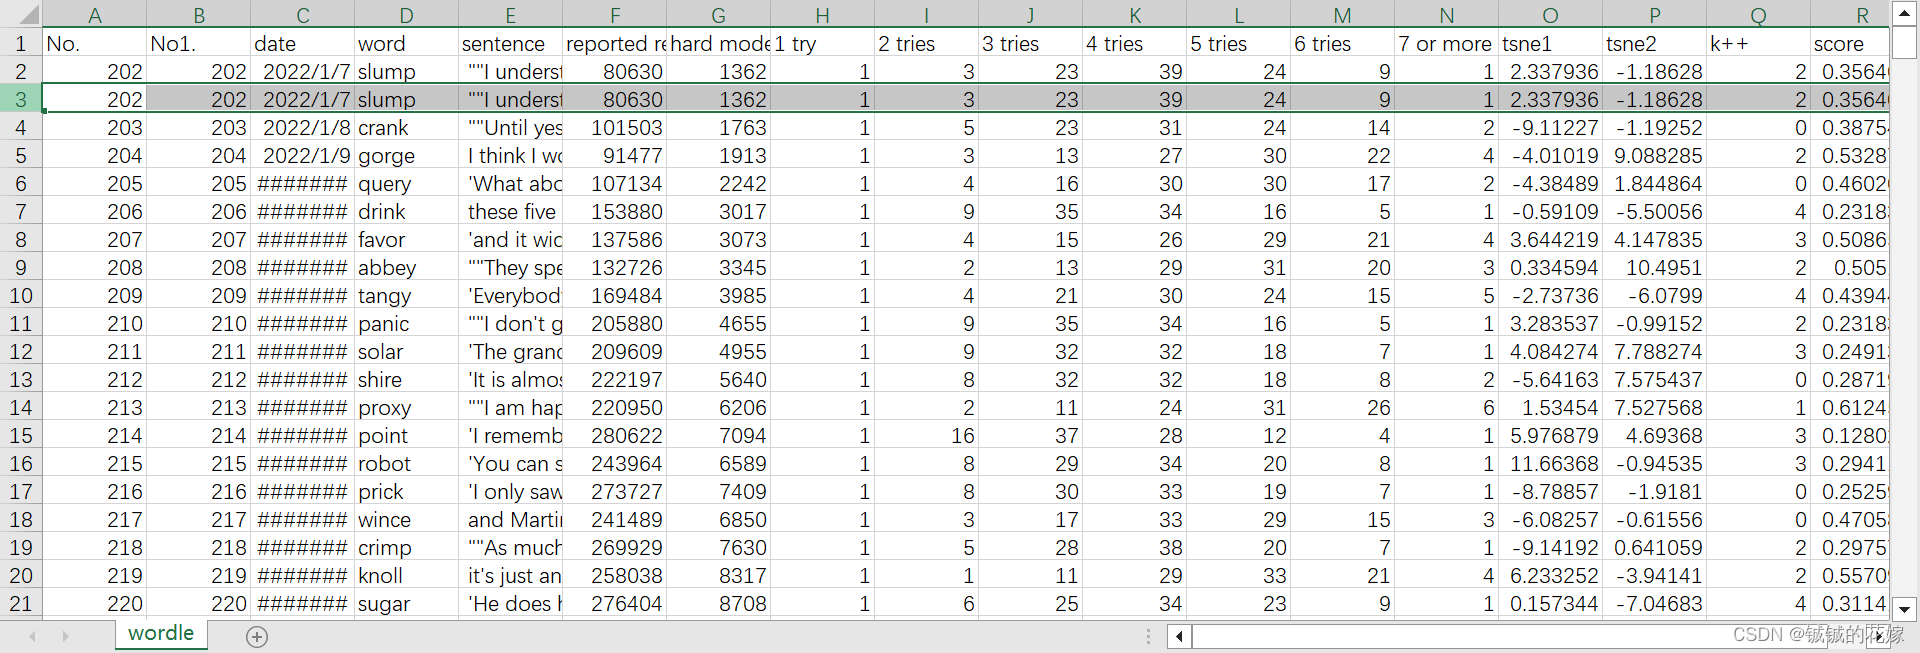Go to next sheet with navigation arrow
This screenshot has width=1920, height=653.
(x=66, y=636)
